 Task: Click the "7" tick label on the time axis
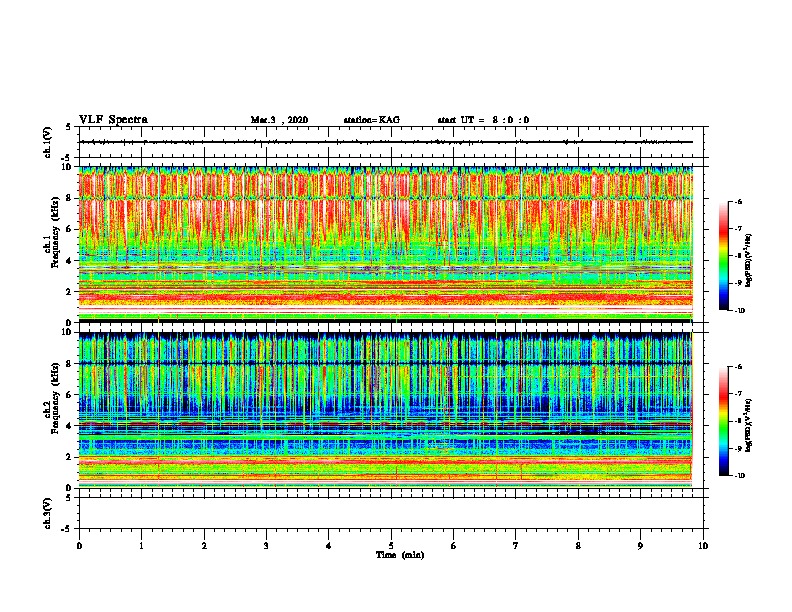pos(516,545)
